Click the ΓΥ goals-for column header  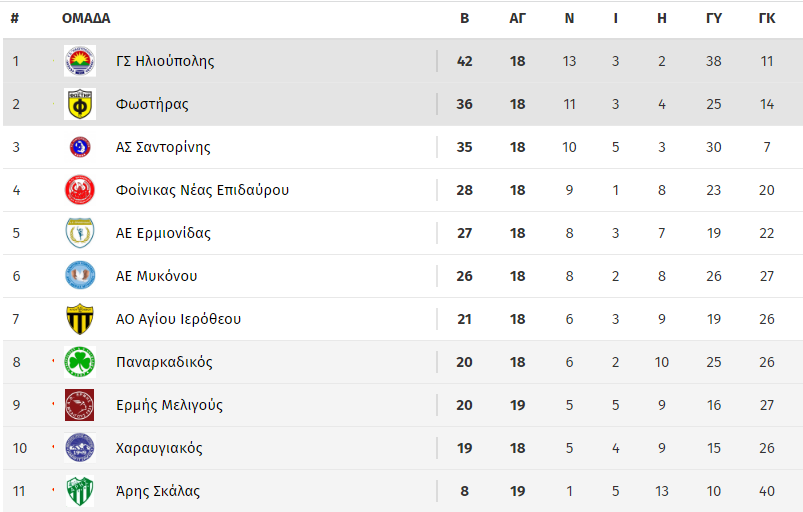coord(714,18)
